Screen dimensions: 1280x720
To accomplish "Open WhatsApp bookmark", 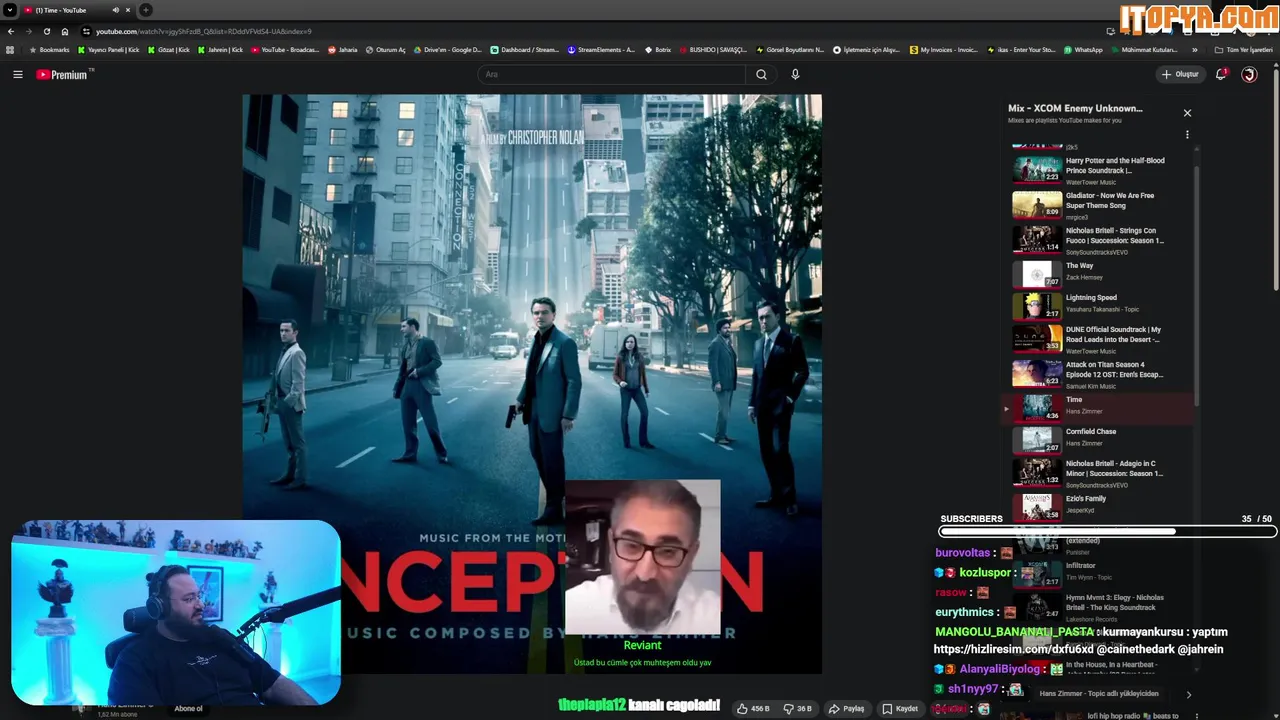I will tap(1083, 49).
